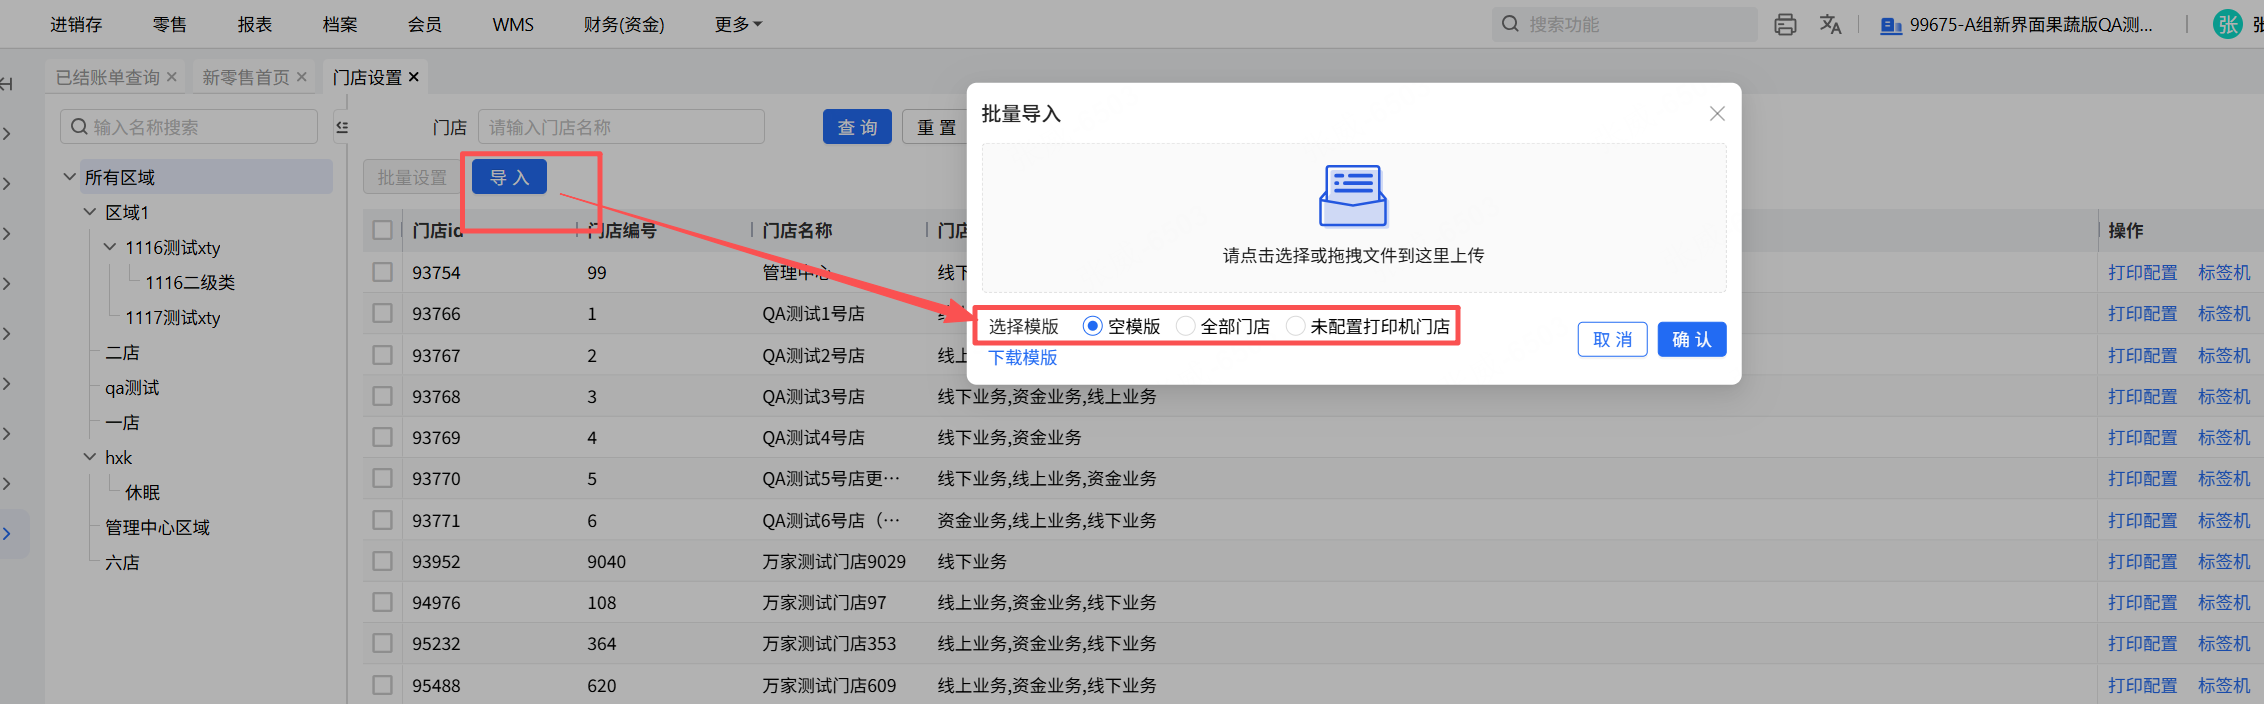The image size is (2264, 704).
Task: Check the row checkbox for 93754
Action: tap(382, 272)
